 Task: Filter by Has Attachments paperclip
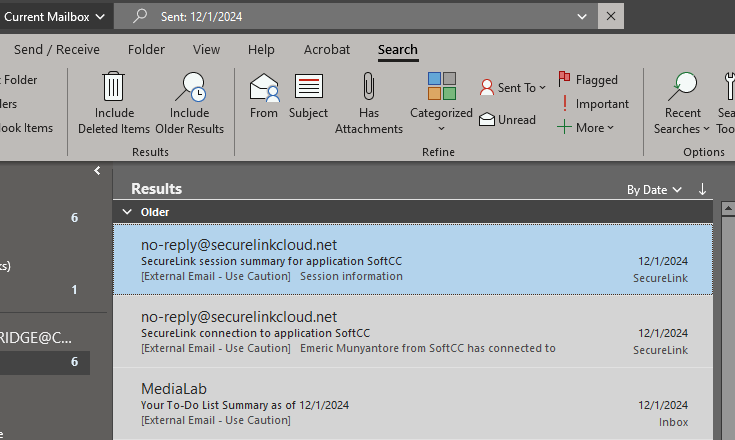pyautogui.click(x=369, y=86)
